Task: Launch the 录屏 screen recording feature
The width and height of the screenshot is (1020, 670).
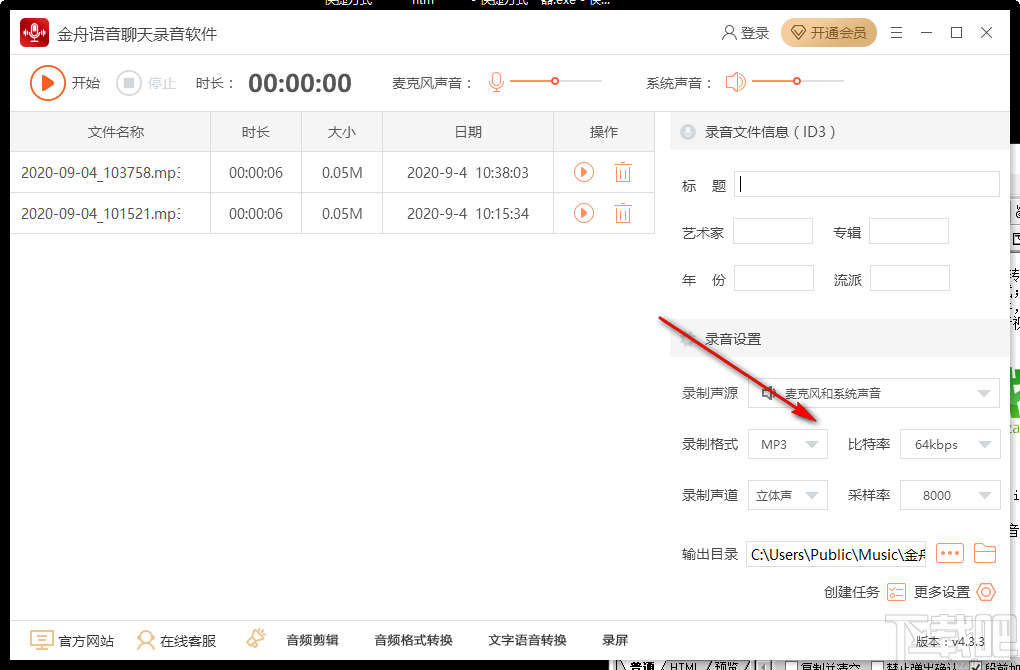Action: pos(614,640)
